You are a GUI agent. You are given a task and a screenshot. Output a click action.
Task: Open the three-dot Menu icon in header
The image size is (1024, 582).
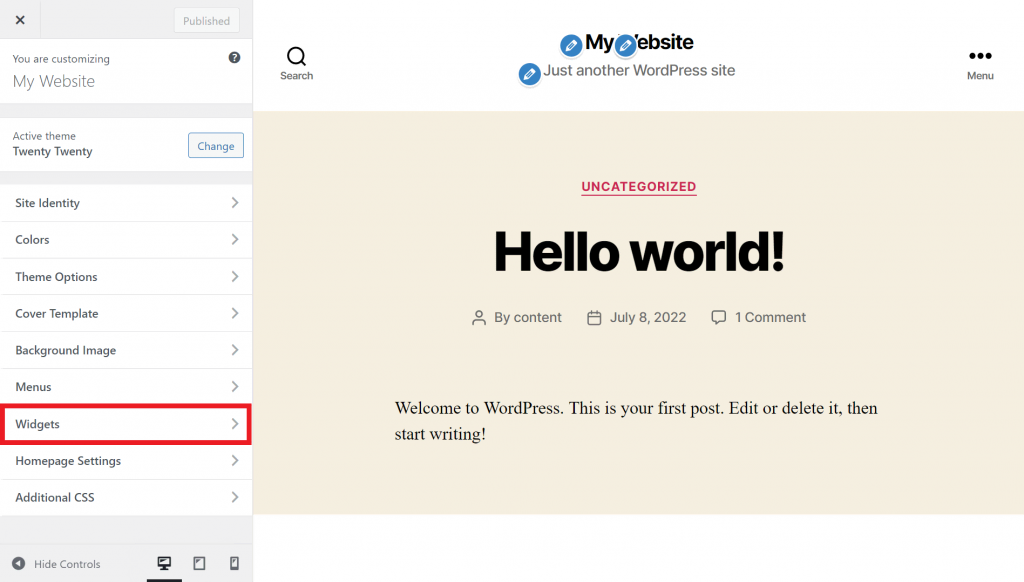[x=979, y=57]
